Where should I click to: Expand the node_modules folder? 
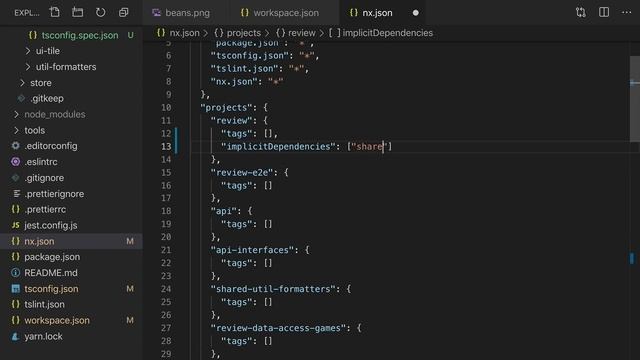16,114
